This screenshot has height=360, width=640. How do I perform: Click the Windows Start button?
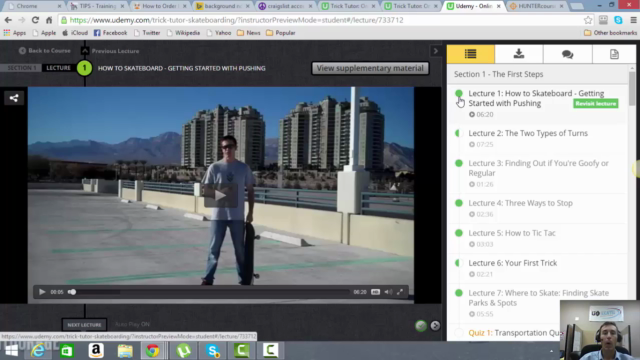11,351
